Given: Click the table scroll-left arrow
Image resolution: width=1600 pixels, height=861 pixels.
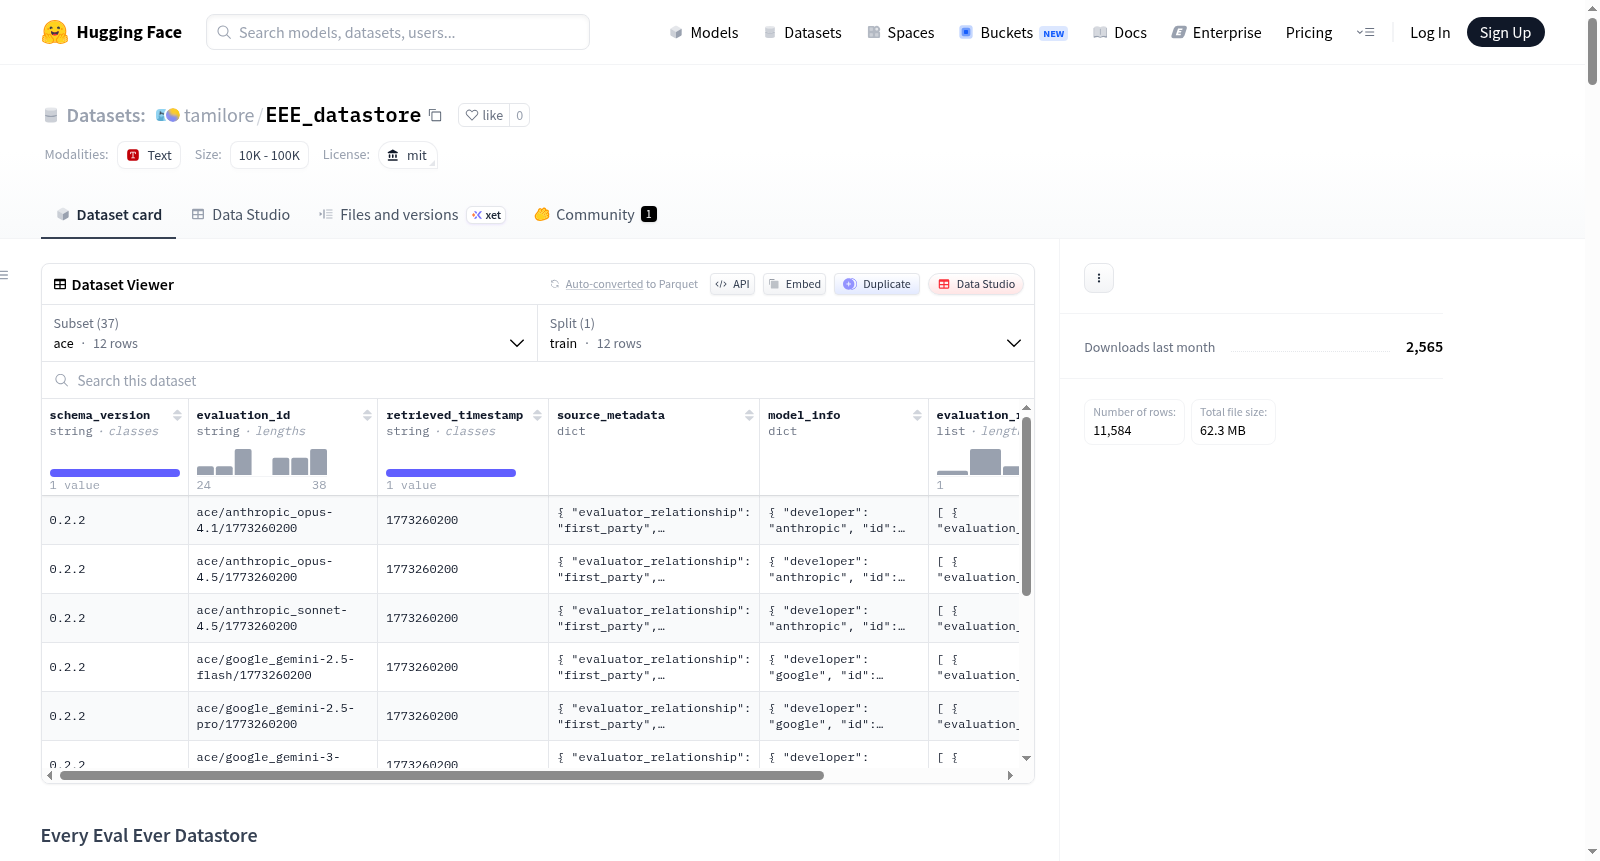Looking at the screenshot, I should pyautogui.click(x=50, y=775).
